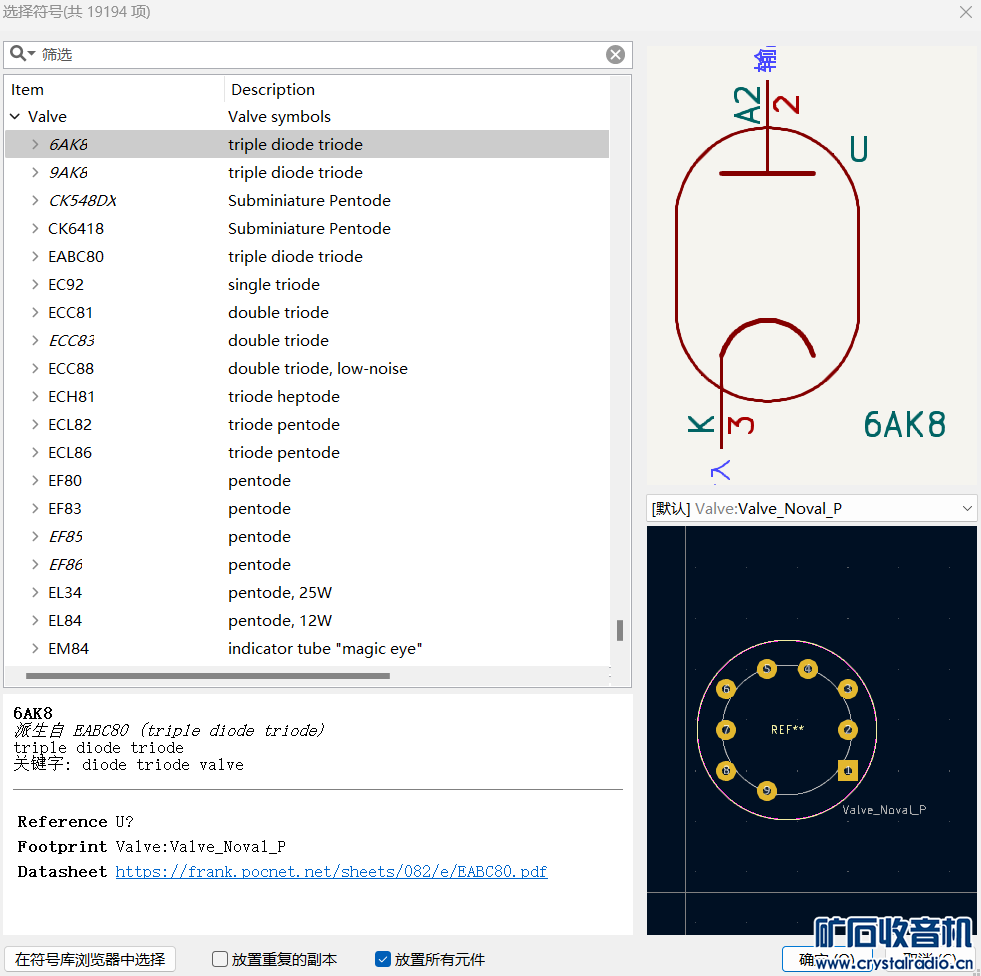Select the CK548DX item
Screen dimensions: 981x976
pos(307,201)
